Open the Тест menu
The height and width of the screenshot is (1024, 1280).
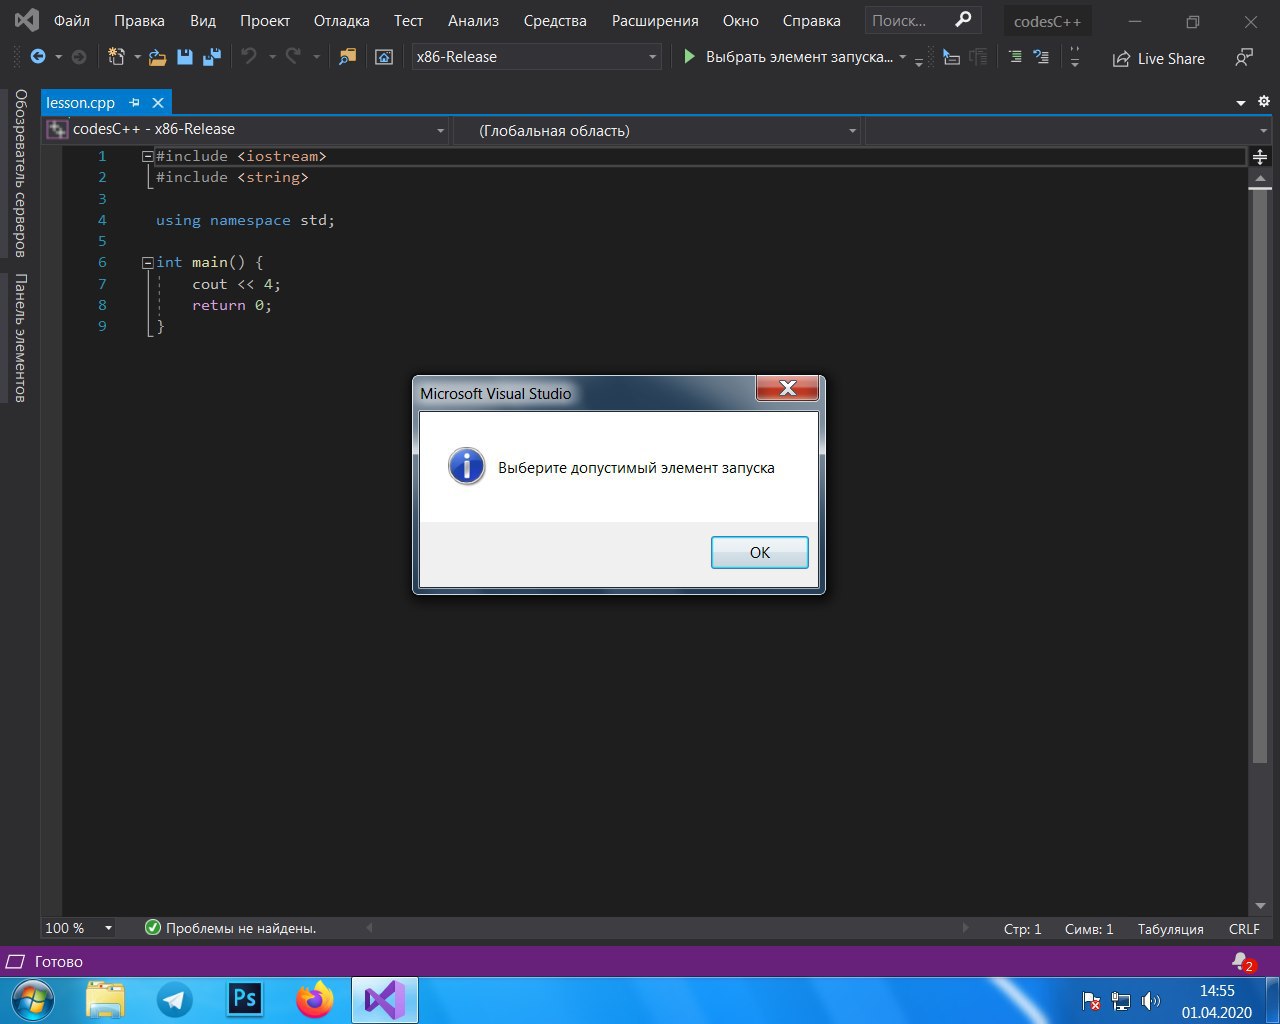point(408,20)
